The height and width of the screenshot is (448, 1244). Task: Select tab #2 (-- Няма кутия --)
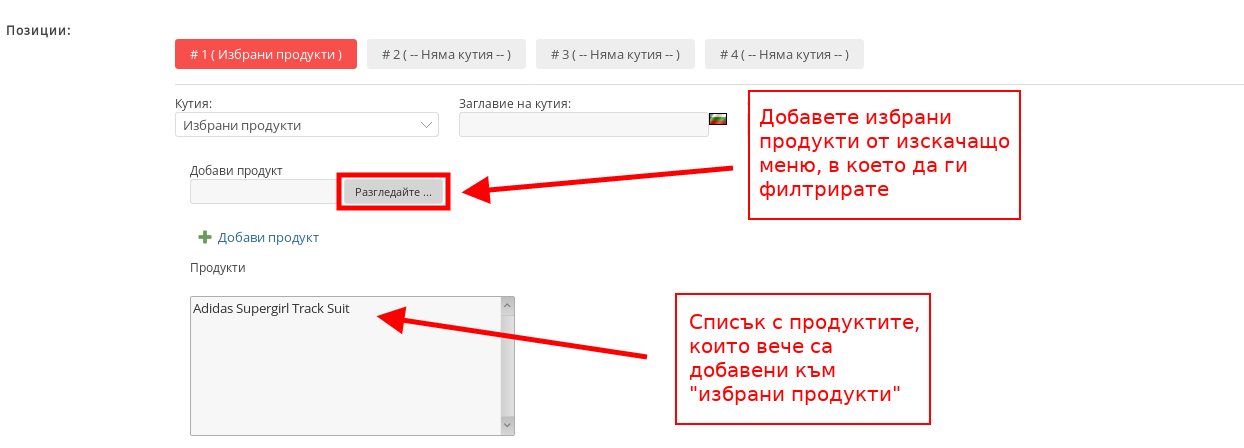(446, 54)
